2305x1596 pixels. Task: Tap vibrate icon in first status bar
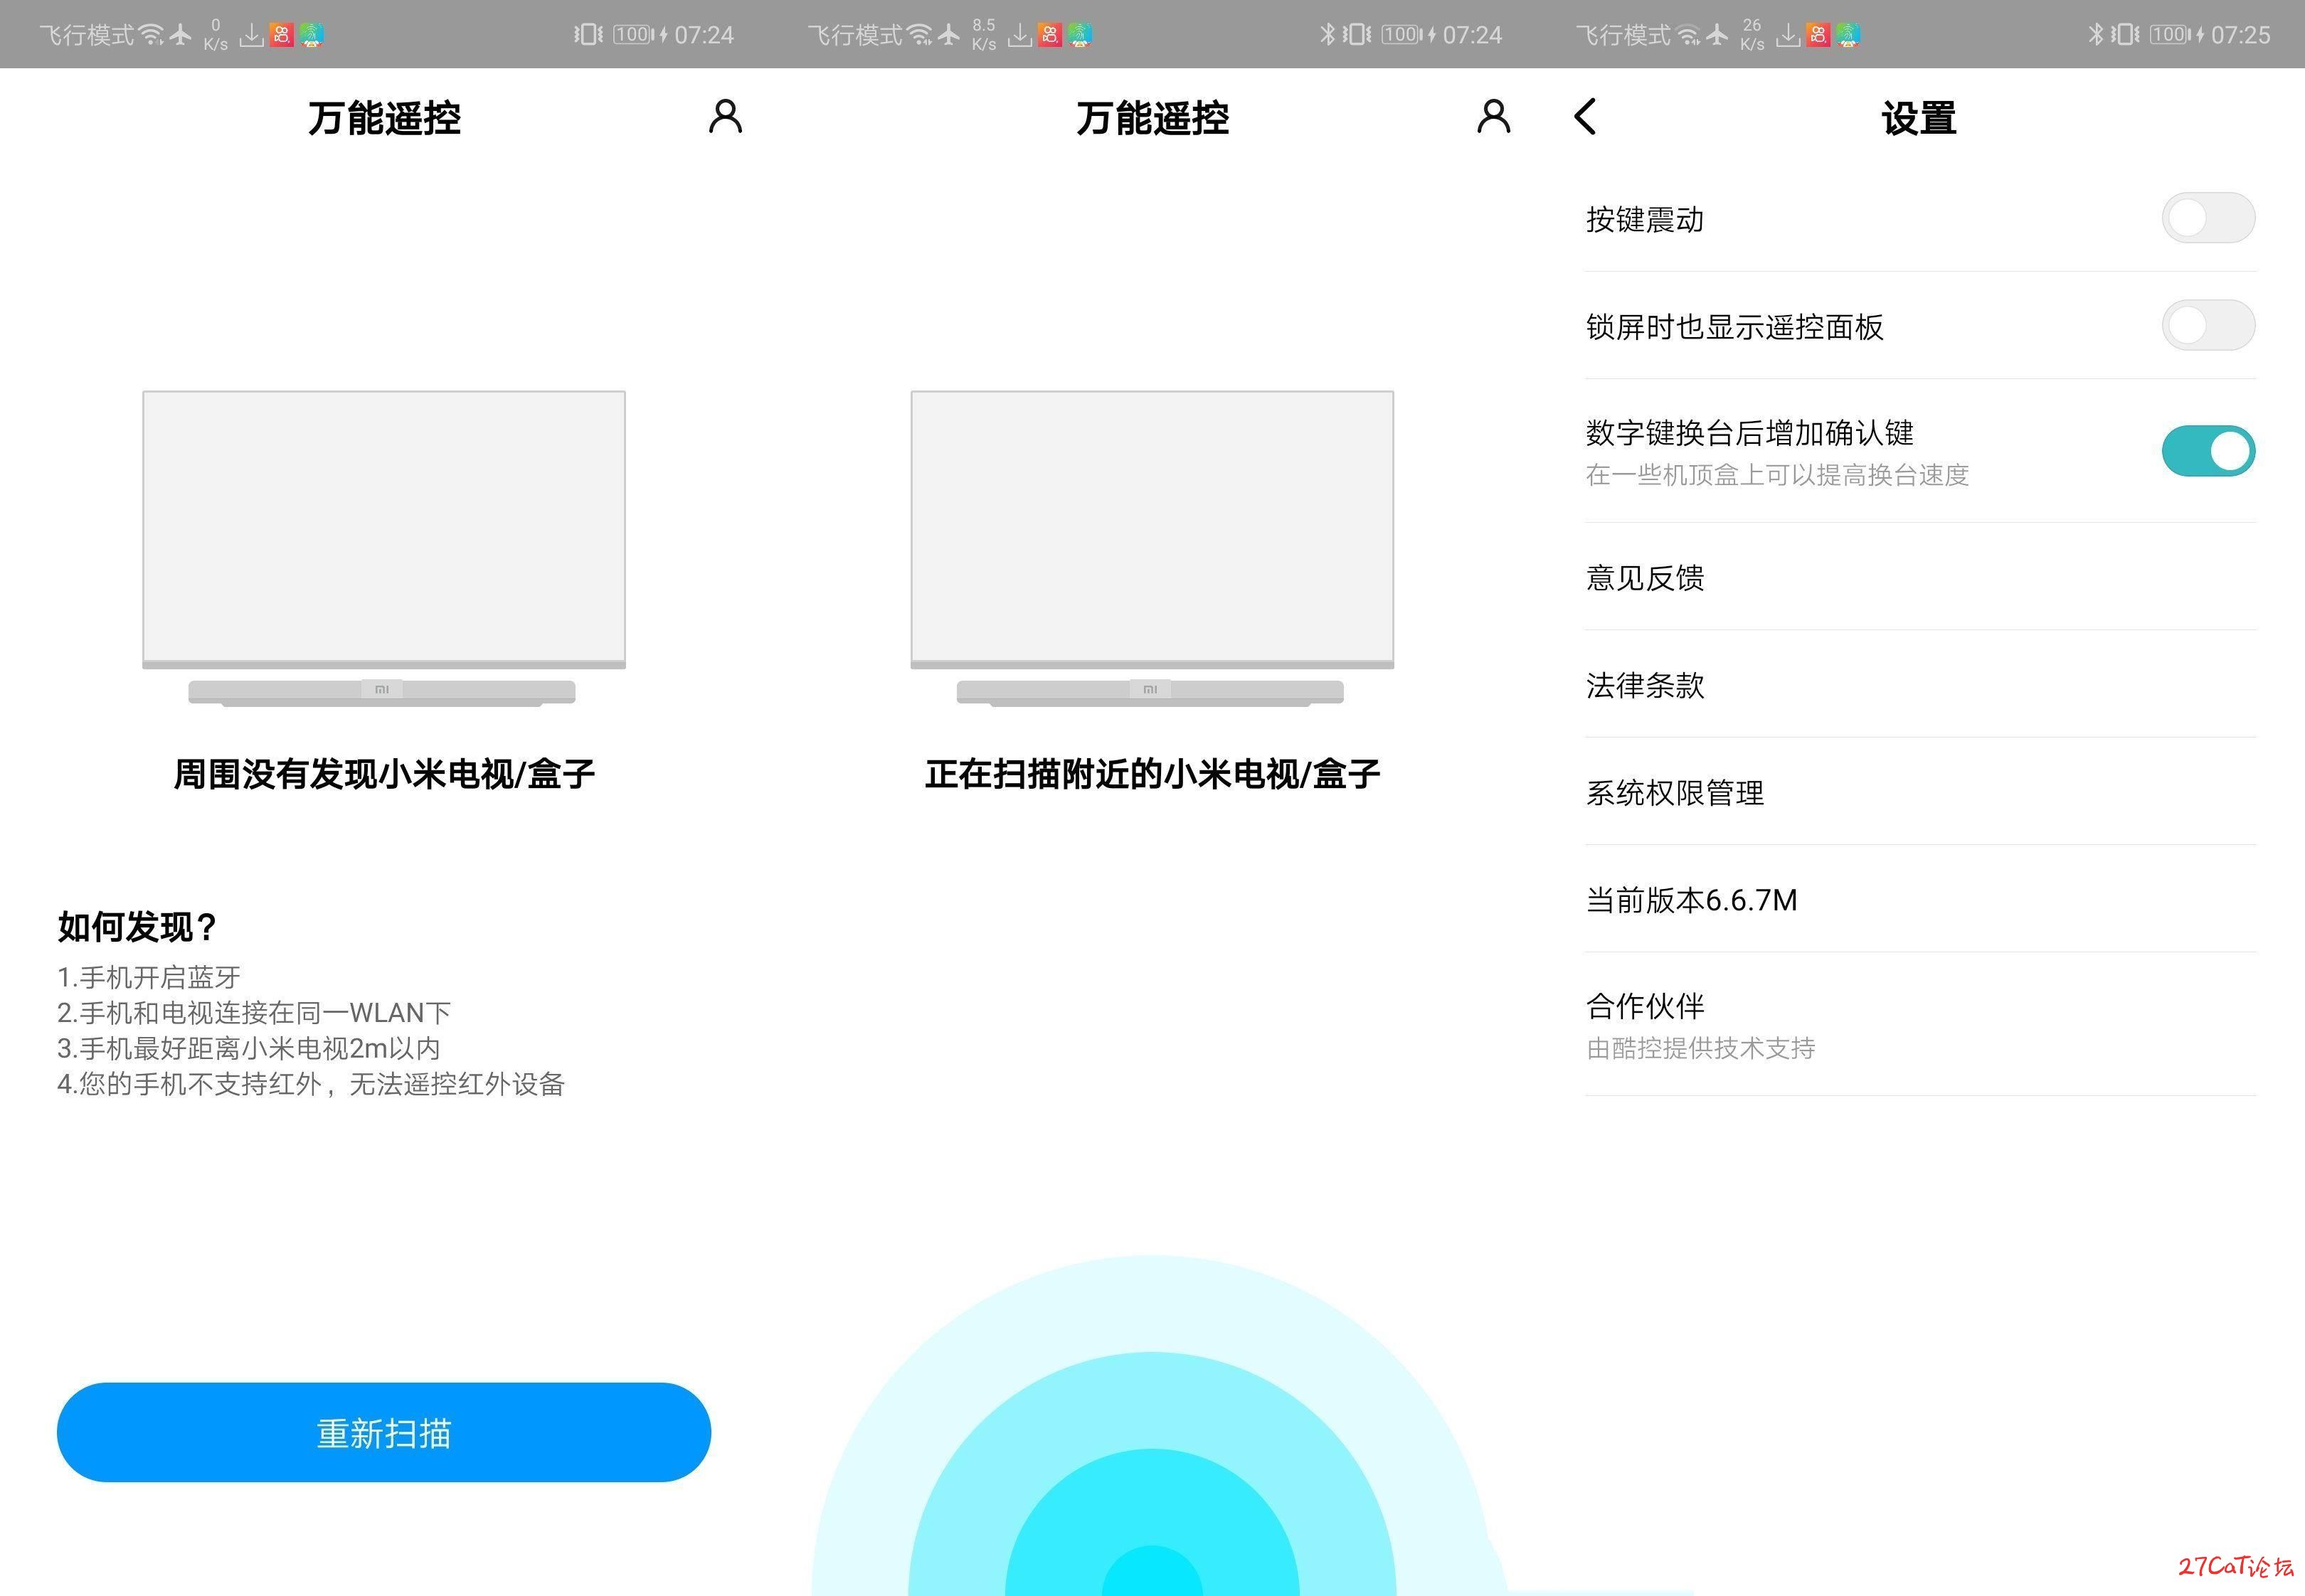pyautogui.click(x=588, y=34)
